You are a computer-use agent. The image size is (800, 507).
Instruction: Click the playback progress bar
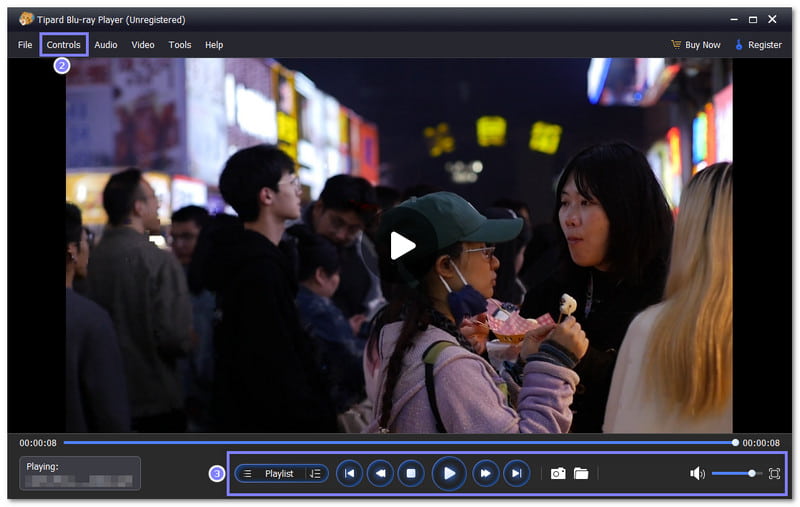pos(399,443)
